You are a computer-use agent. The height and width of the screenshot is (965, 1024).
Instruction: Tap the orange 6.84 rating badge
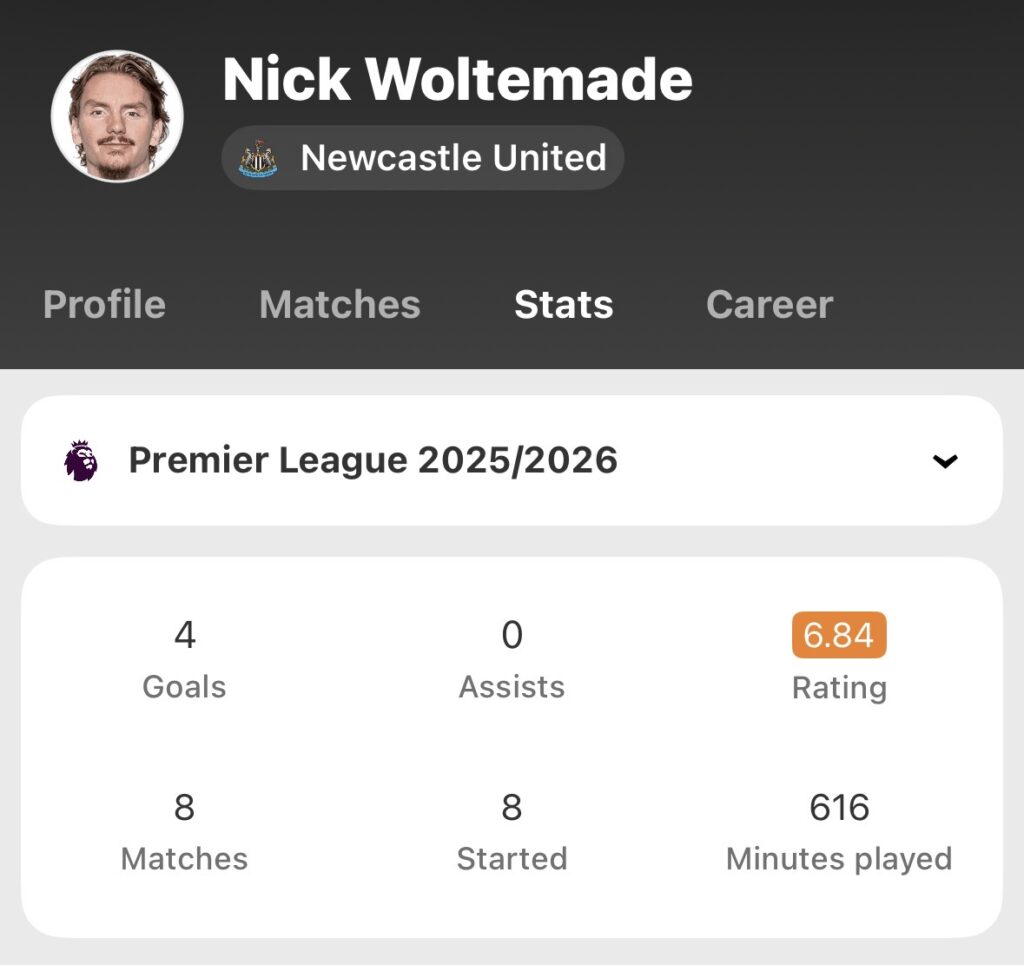coord(839,635)
